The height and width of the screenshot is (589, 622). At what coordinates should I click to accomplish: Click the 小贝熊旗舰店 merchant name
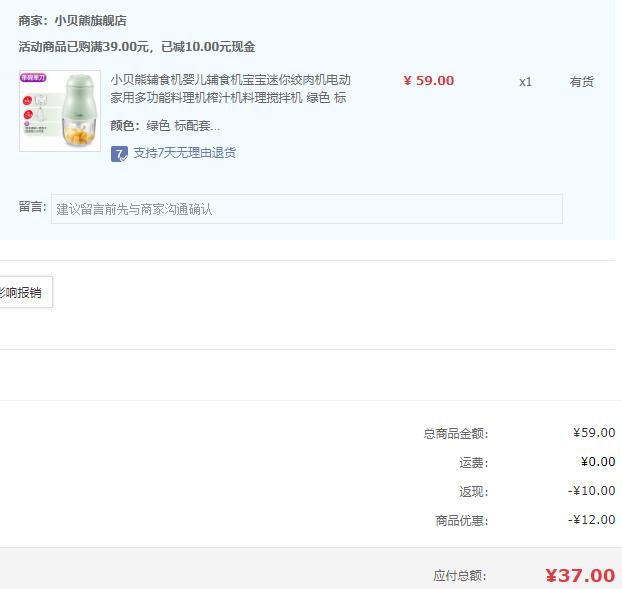(x=90, y=21)
